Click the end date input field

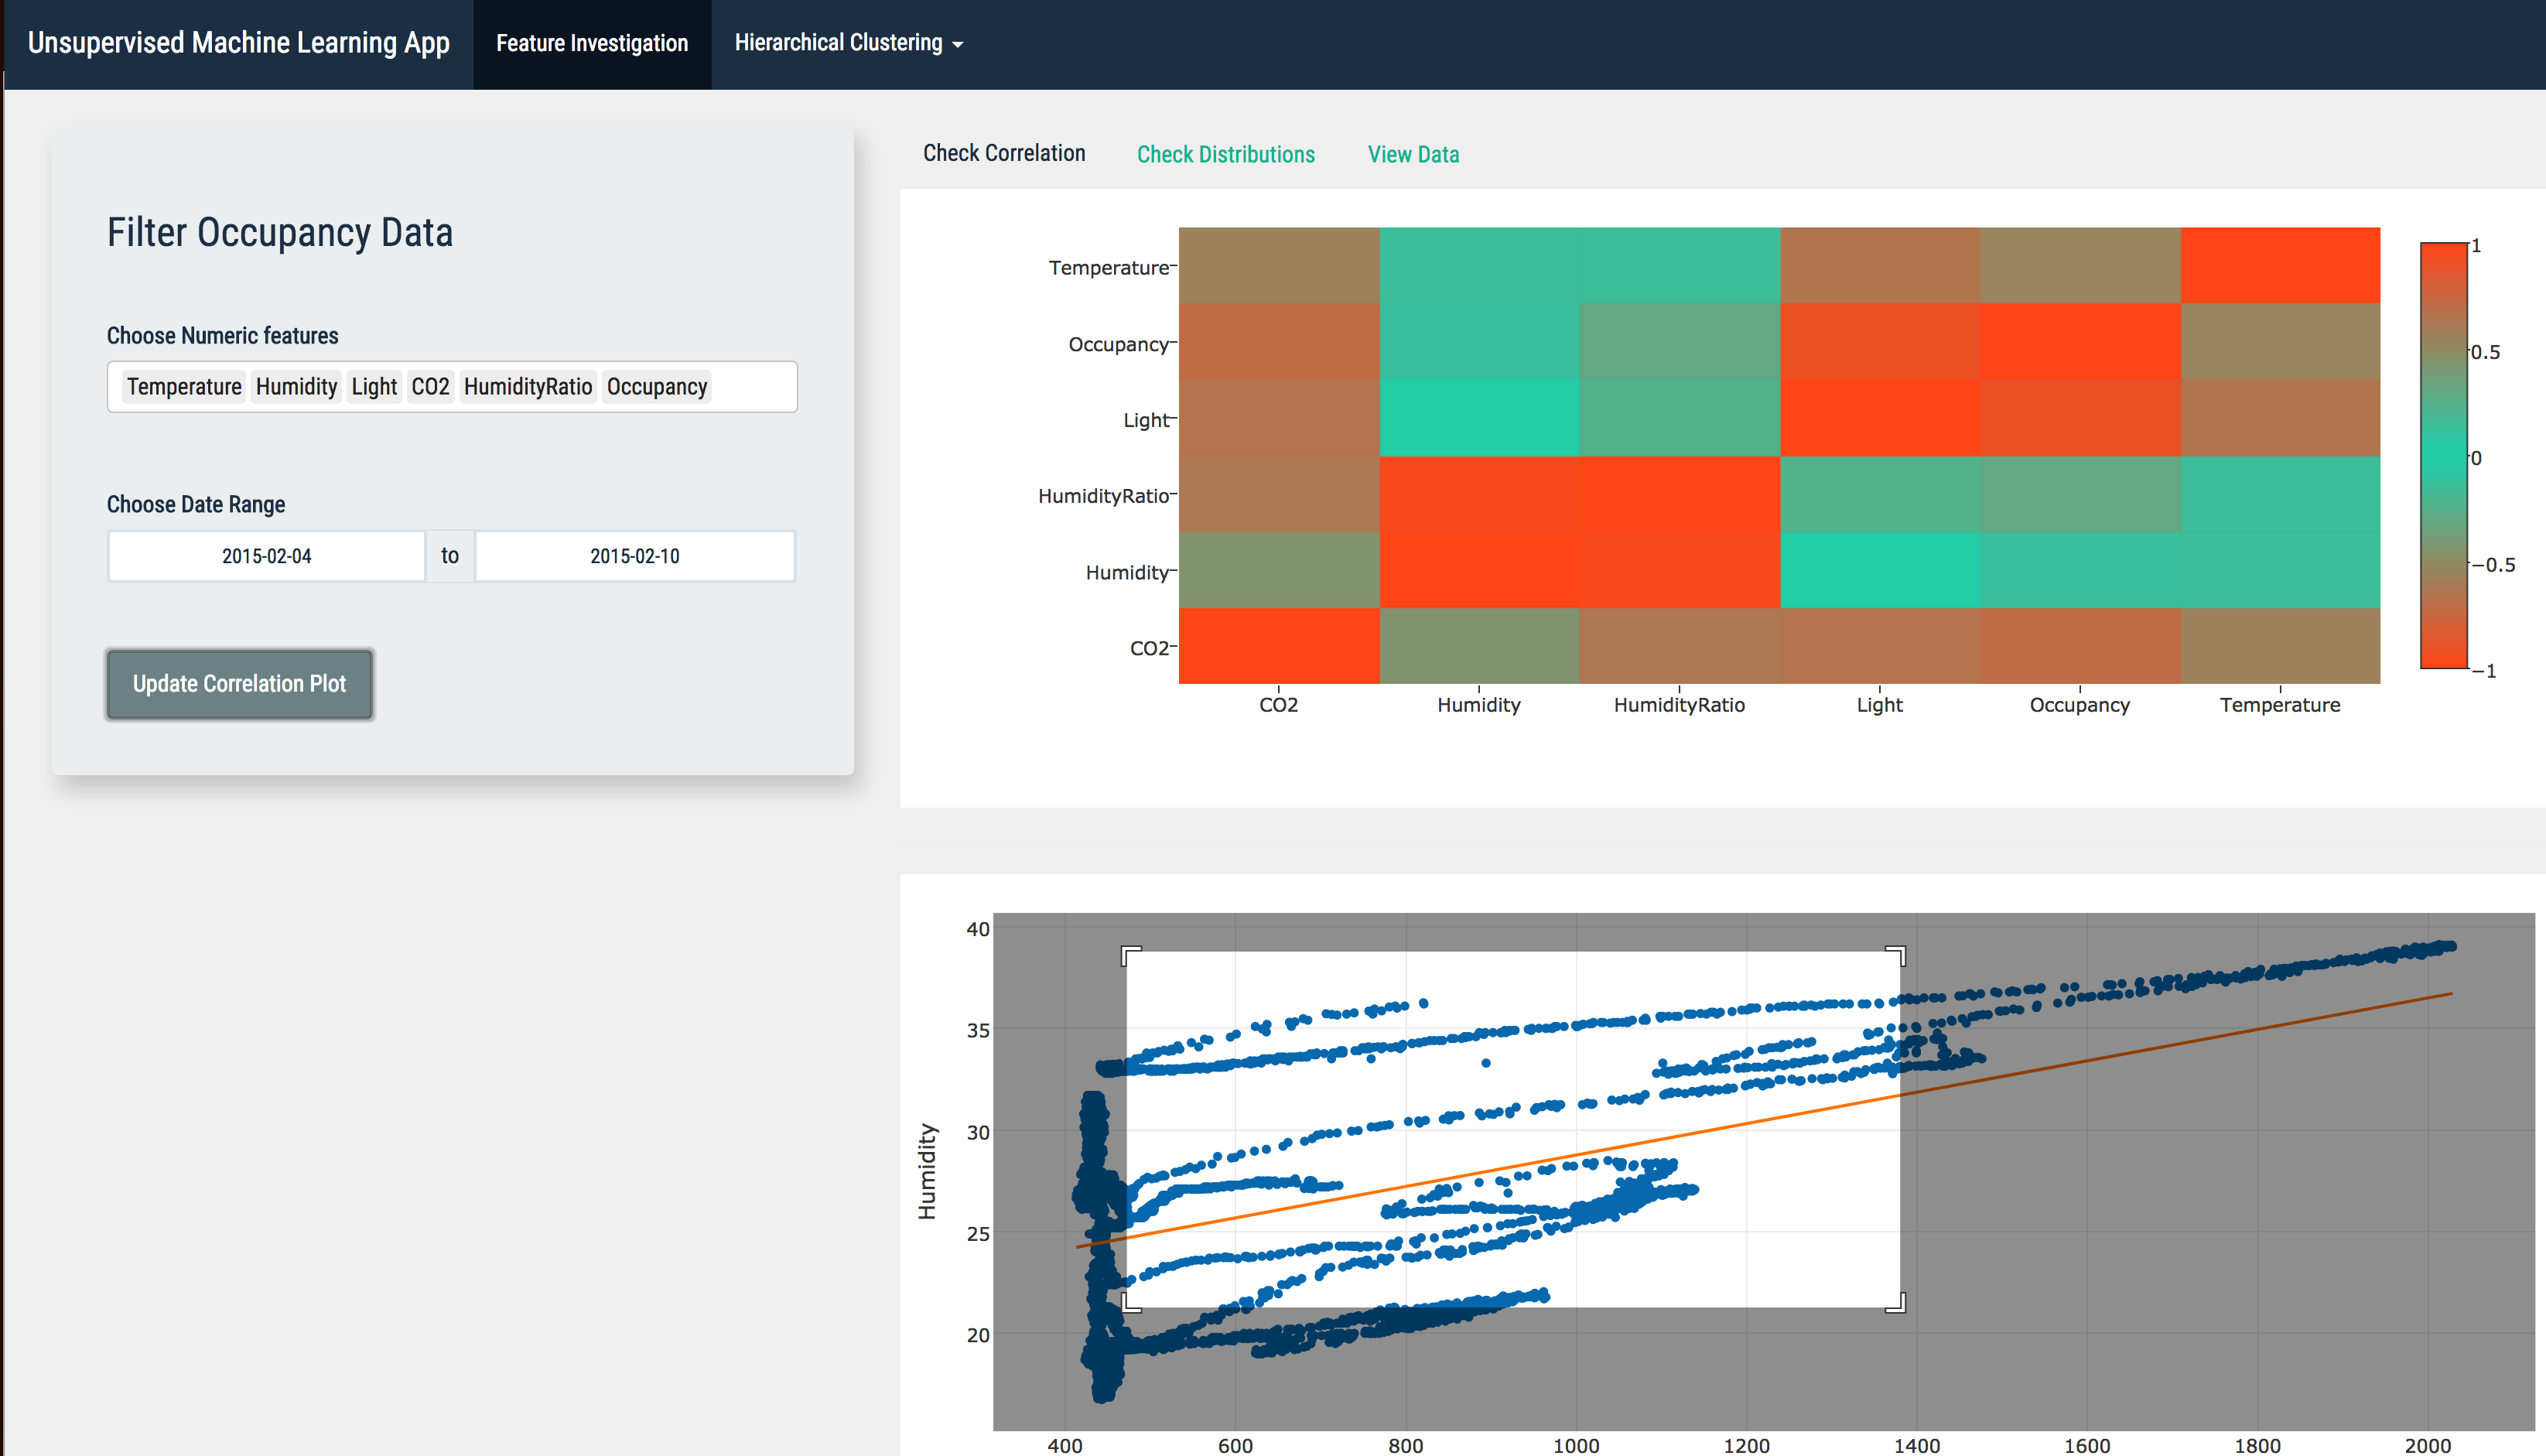coord(633,555)
